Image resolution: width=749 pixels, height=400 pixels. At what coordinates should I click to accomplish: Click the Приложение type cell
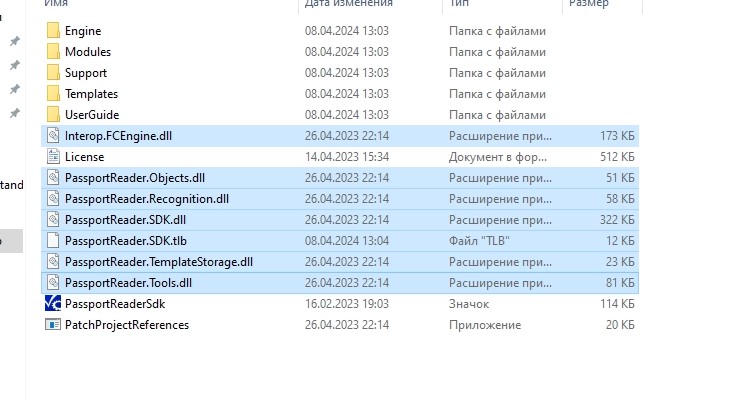coord(485,325)
